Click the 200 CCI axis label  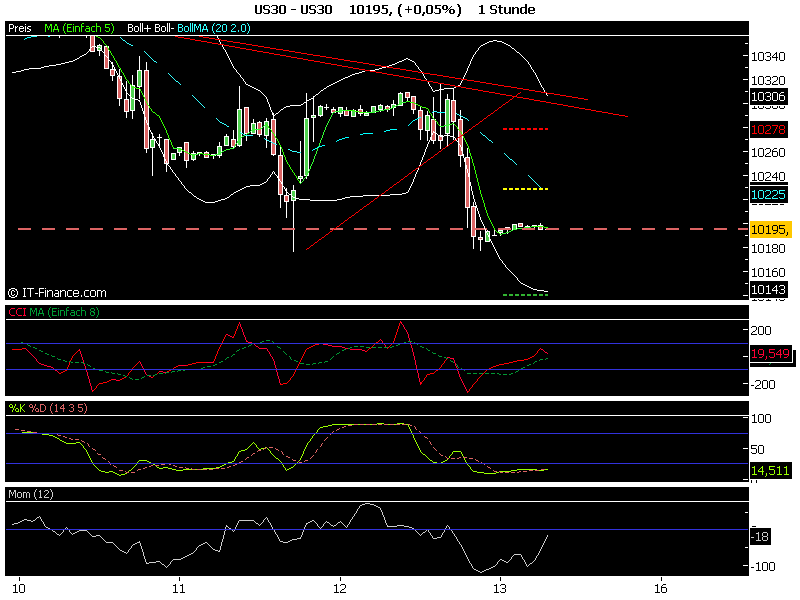tap(761, 330)
